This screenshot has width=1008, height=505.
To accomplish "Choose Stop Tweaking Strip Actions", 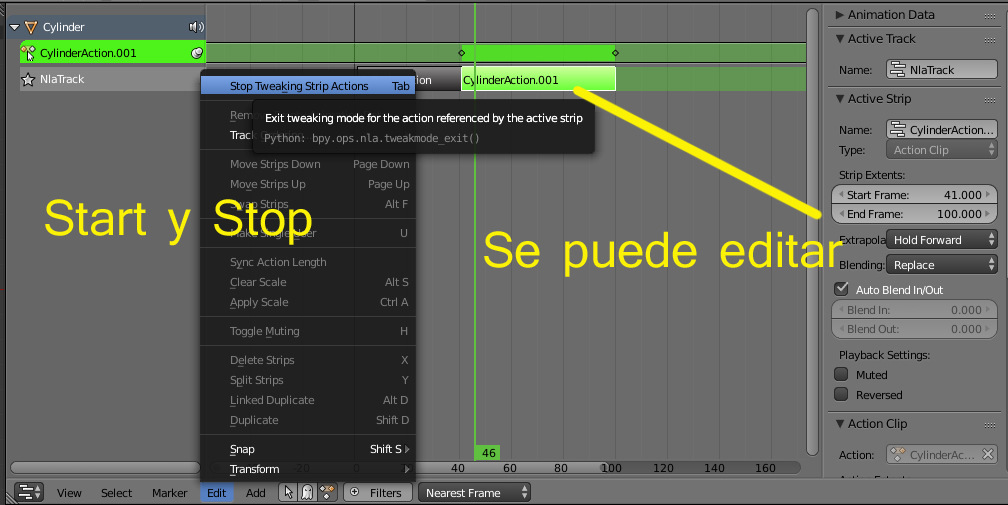I will click(x=308, y=86).
